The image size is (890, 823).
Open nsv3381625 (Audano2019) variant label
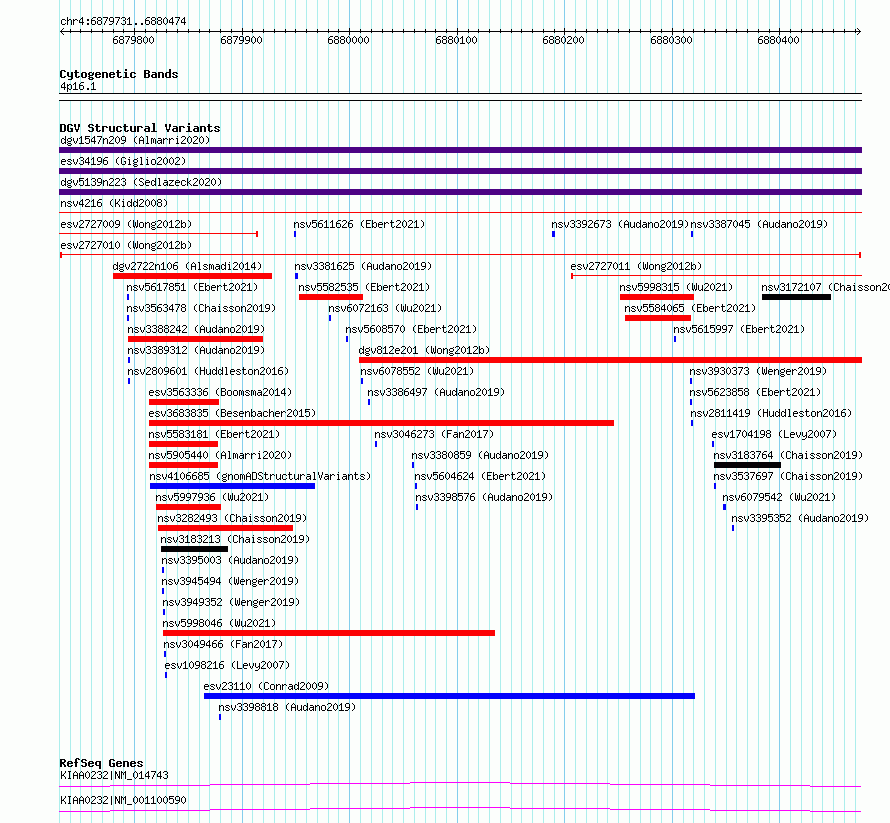(363, 266)
